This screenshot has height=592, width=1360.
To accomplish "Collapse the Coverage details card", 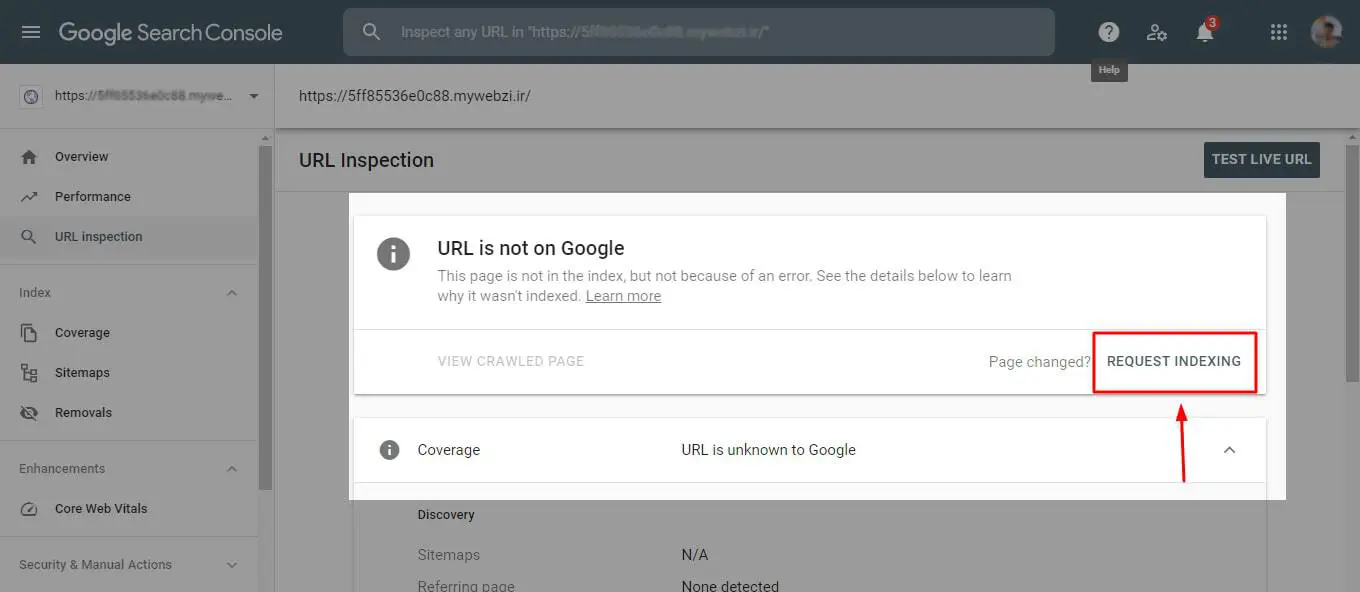I will 1230,450.
